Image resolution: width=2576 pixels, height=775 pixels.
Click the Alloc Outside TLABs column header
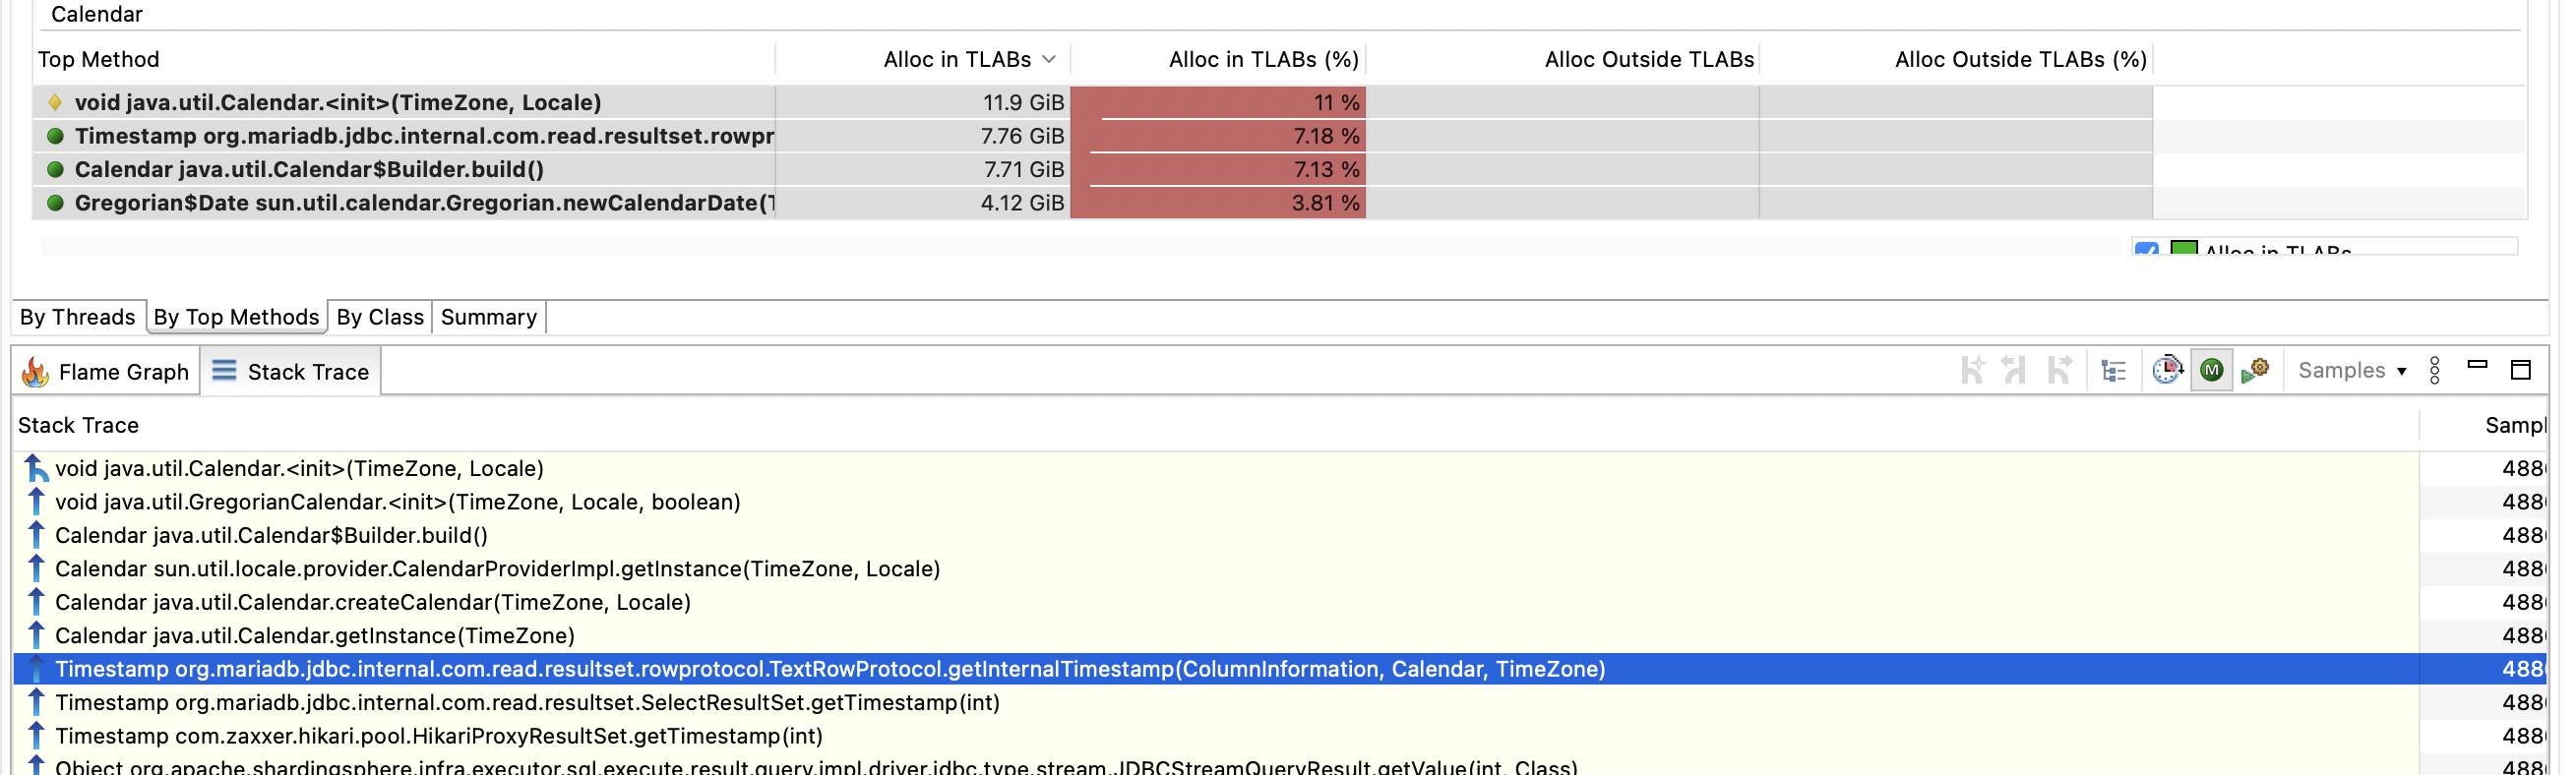1648,60
